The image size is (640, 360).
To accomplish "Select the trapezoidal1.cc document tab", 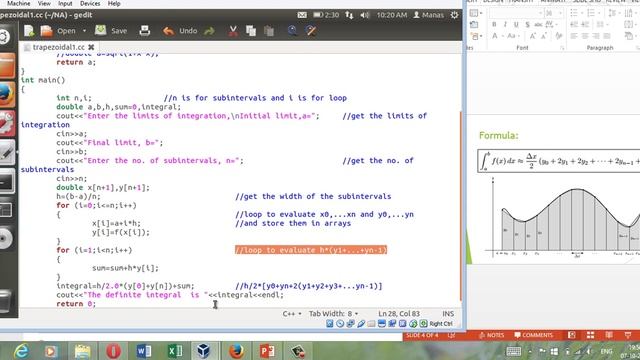I will pos(59,47).
